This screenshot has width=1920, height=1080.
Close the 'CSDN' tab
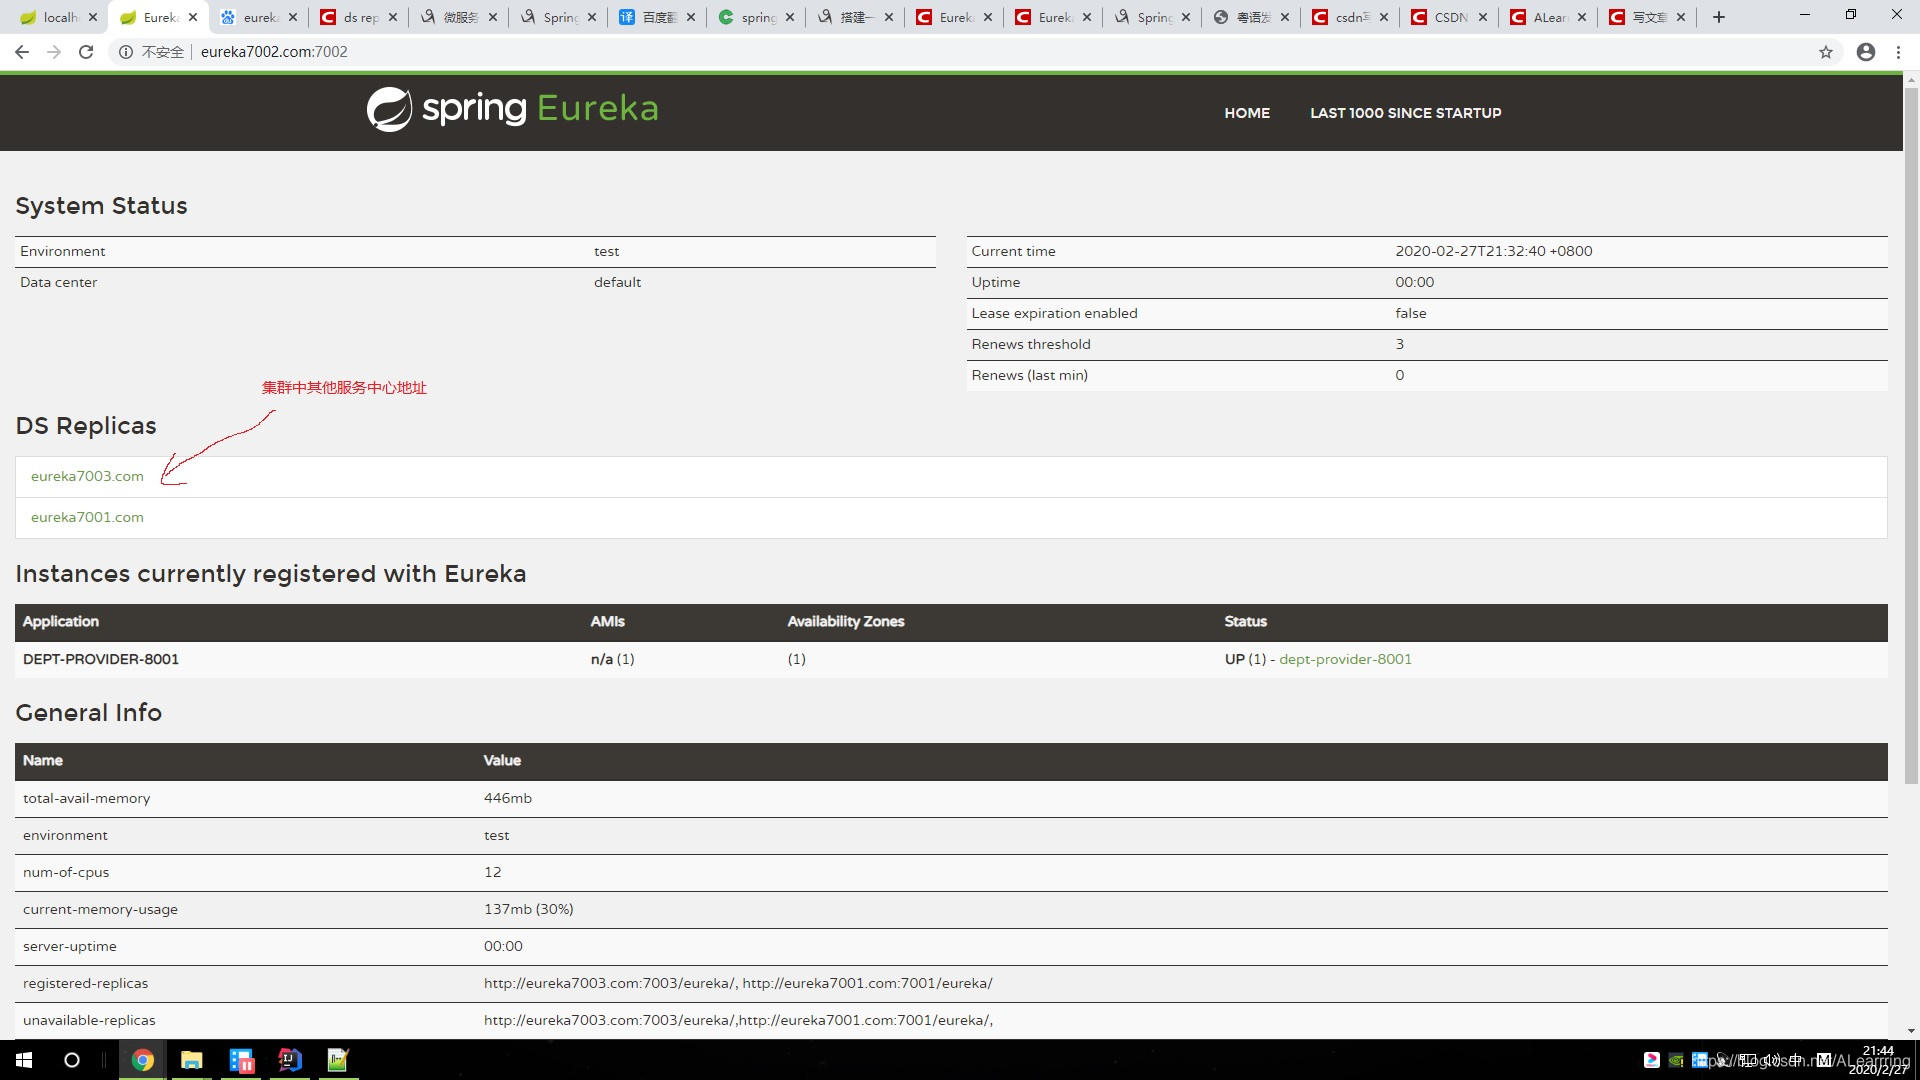click(1483, 17)
